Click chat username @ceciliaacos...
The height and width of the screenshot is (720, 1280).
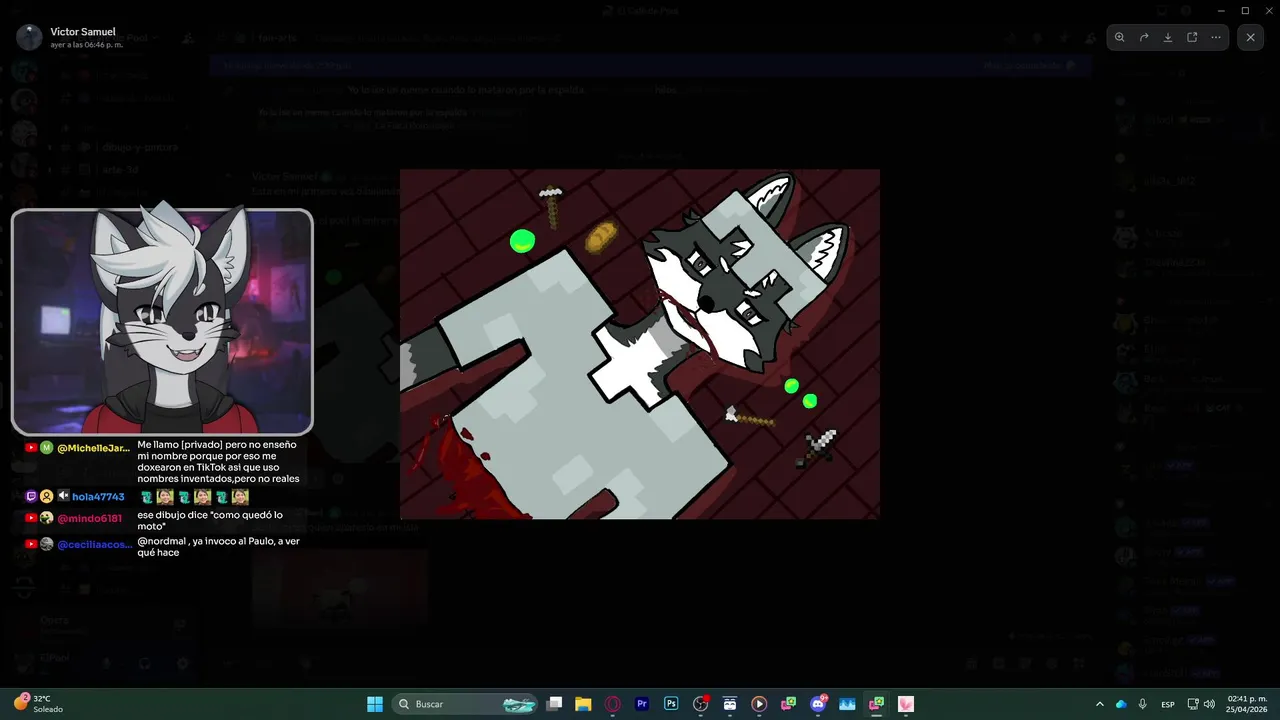[94, 545]
